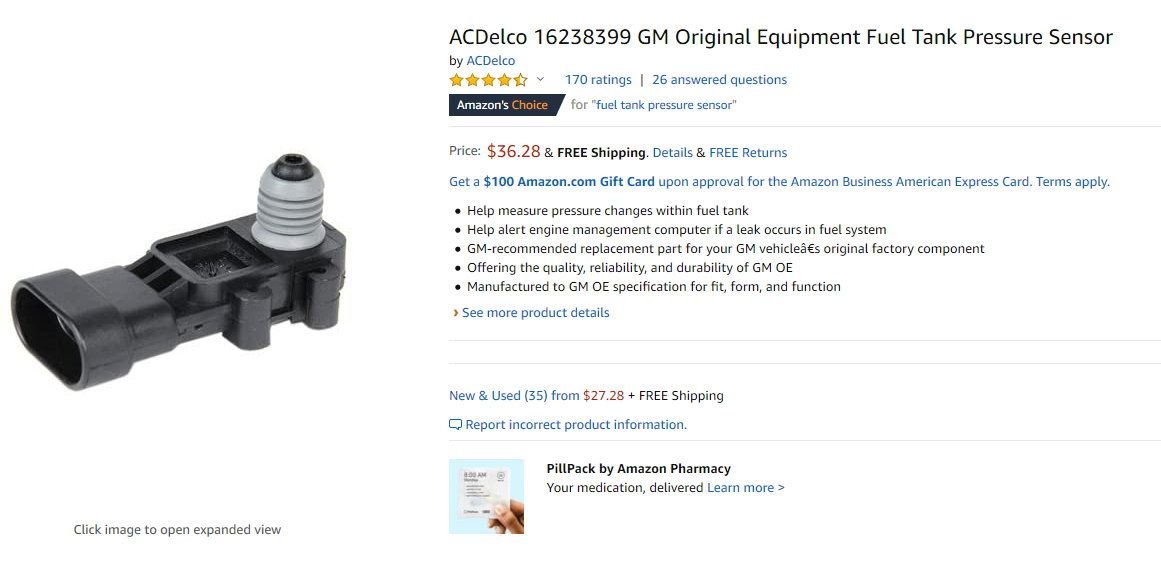Open the FREE Shipping Details link
The image size is (1161, 569).
[x=672, y=153]
